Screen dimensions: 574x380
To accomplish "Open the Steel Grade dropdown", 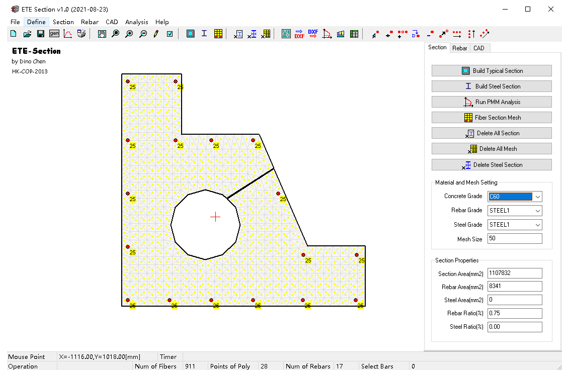I will pos(537,225).
